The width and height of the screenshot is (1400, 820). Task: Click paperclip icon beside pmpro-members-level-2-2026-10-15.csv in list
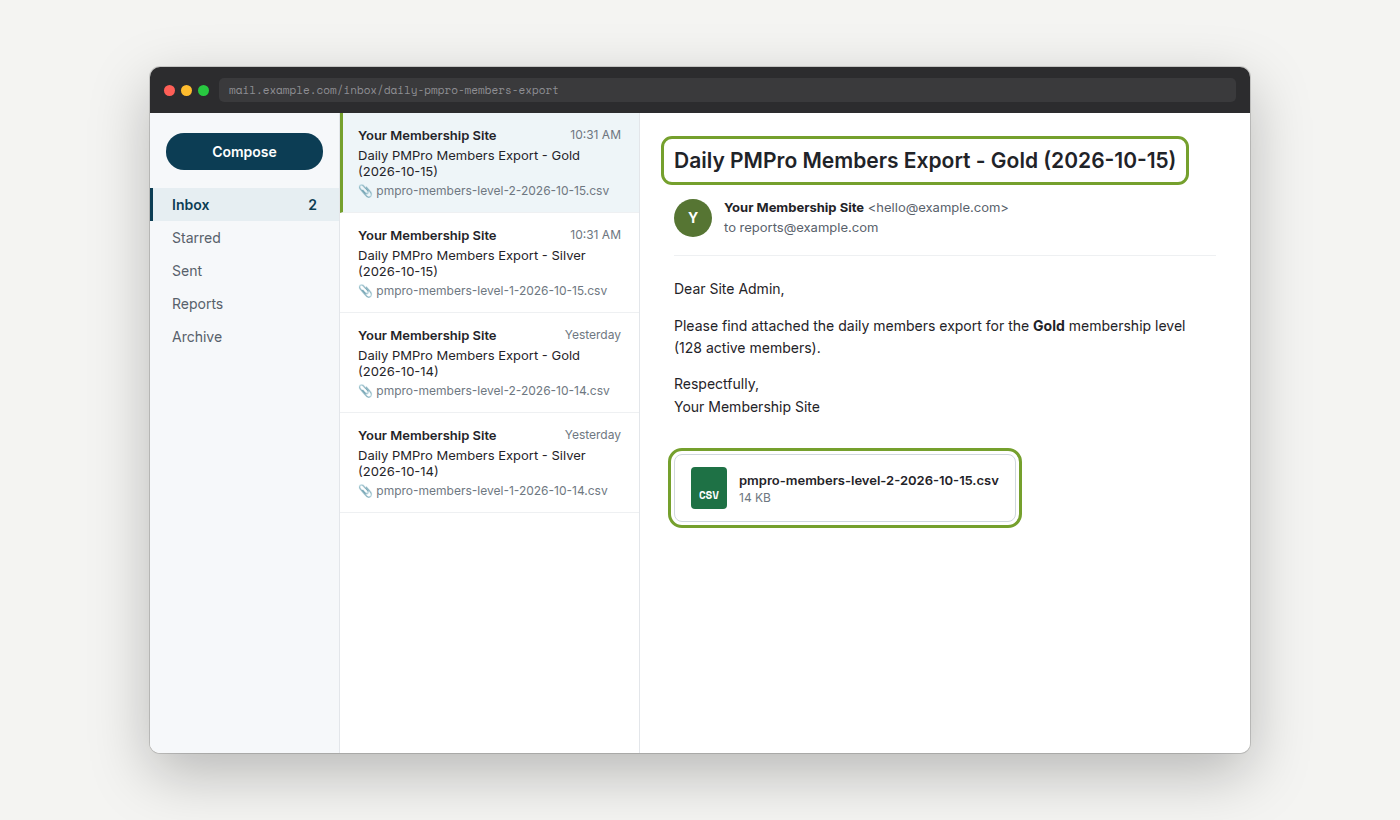[365, 191]
